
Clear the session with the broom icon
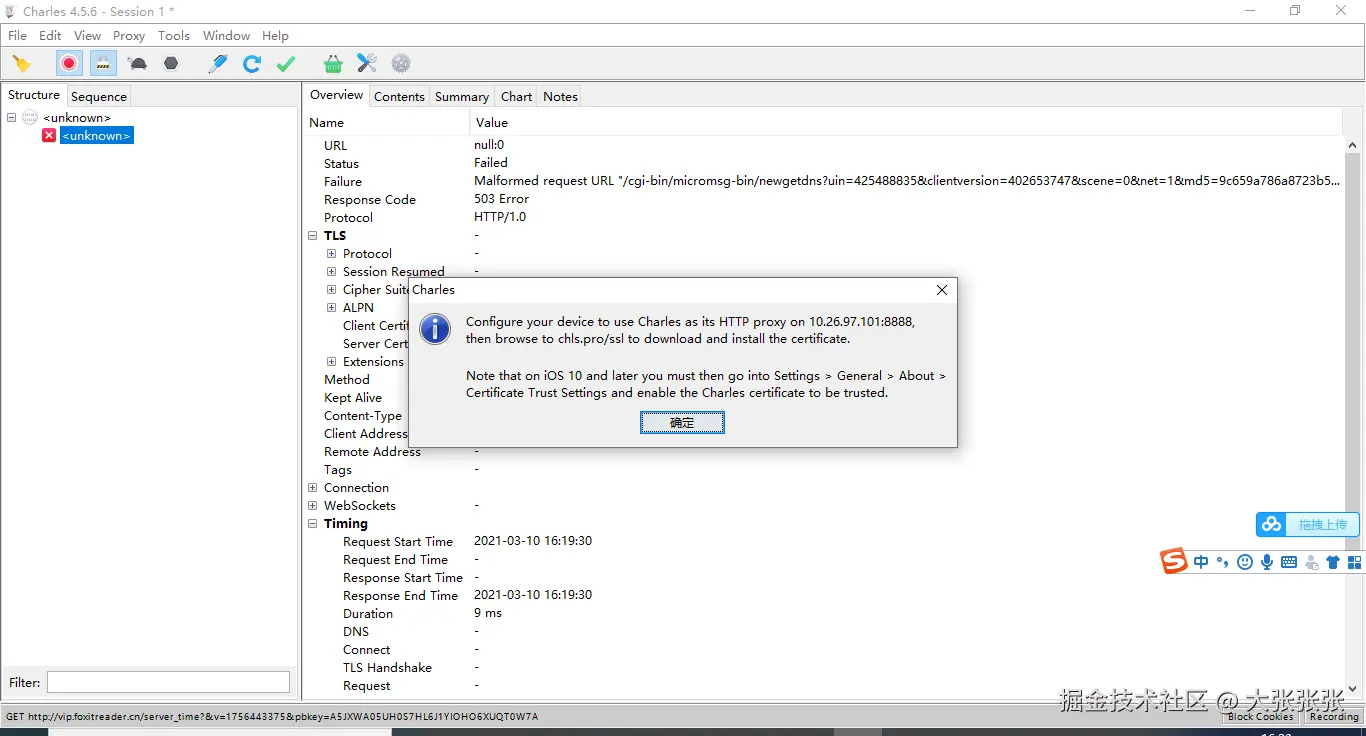click(x=21, y=64)
